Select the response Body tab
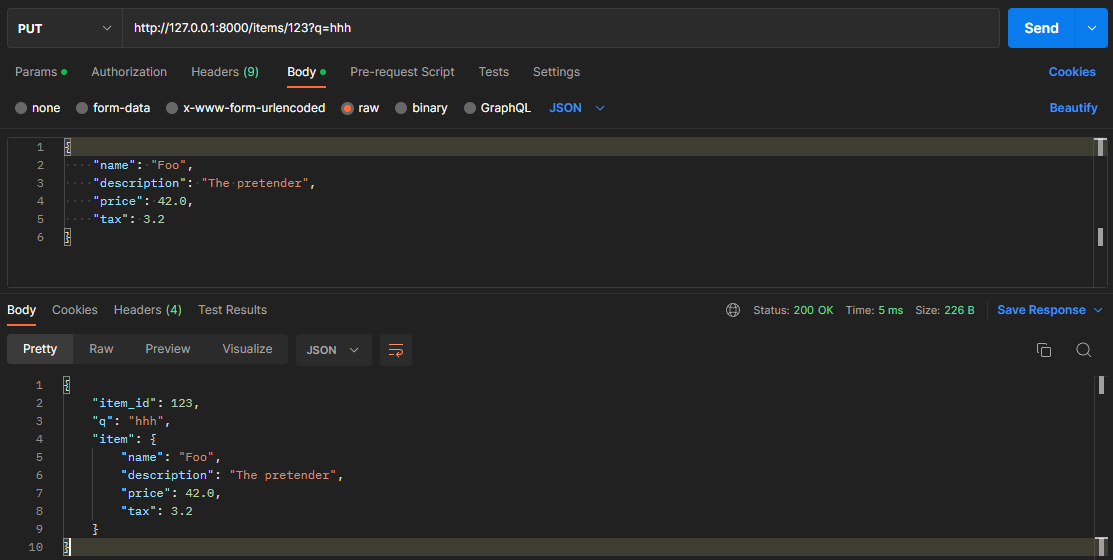 21,310
